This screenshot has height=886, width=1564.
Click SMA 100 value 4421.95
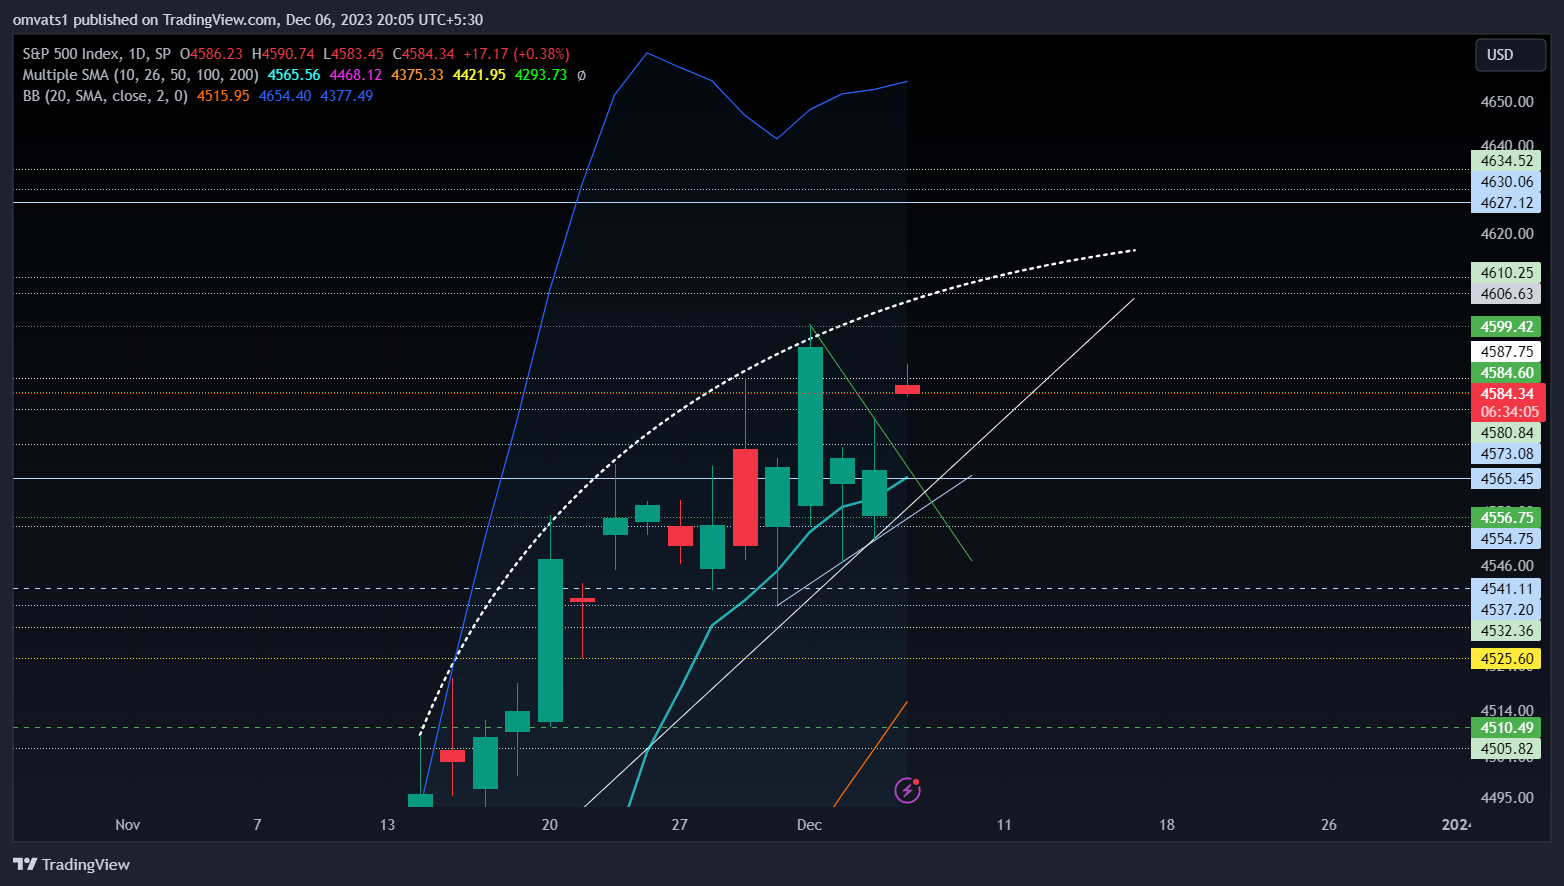pyautogui.click(x=479, y=75)
